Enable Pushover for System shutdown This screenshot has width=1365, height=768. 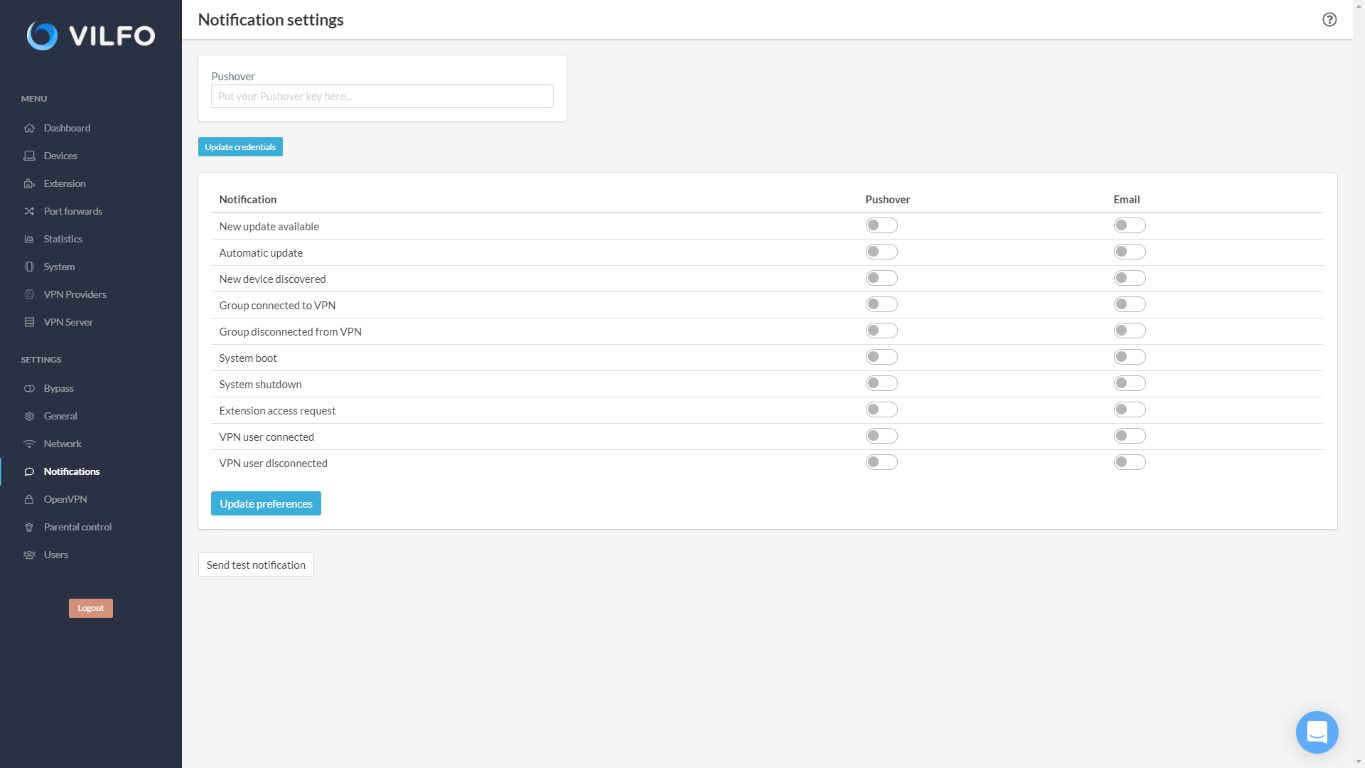point(882,383)
